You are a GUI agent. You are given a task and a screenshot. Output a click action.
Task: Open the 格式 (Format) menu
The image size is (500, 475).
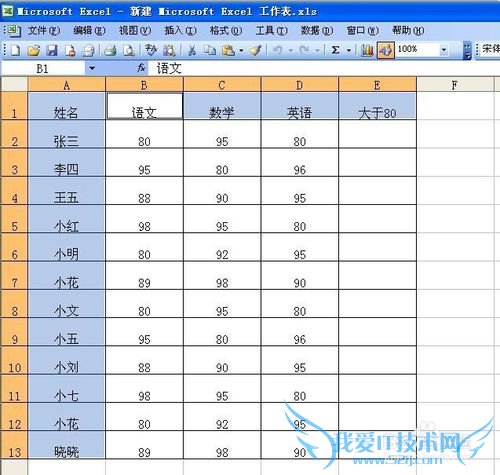point(226,31)
